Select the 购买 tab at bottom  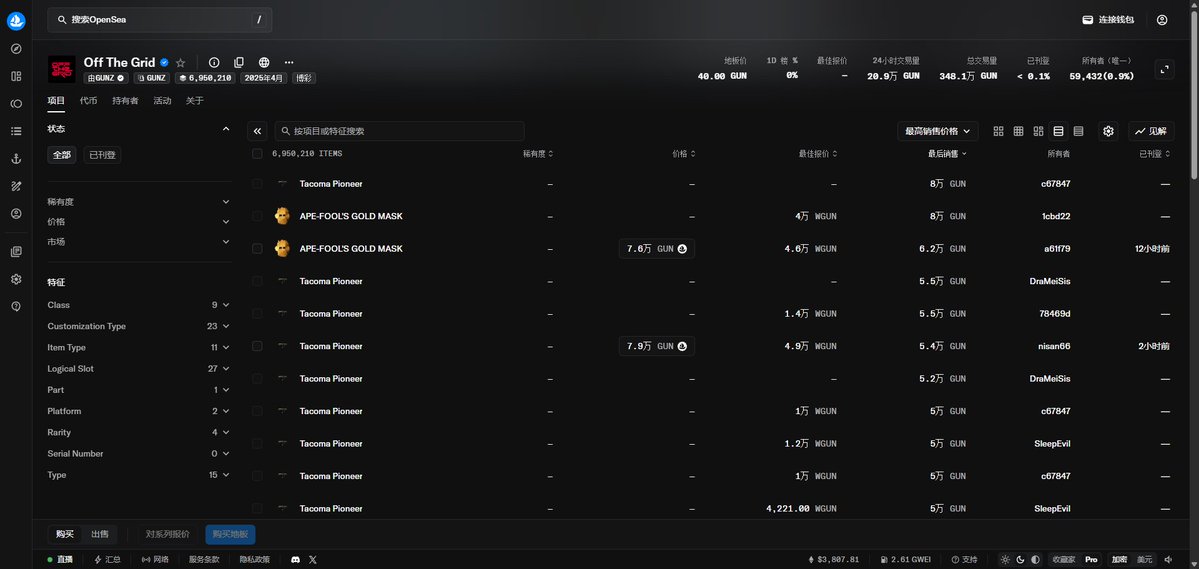[65, 535]
